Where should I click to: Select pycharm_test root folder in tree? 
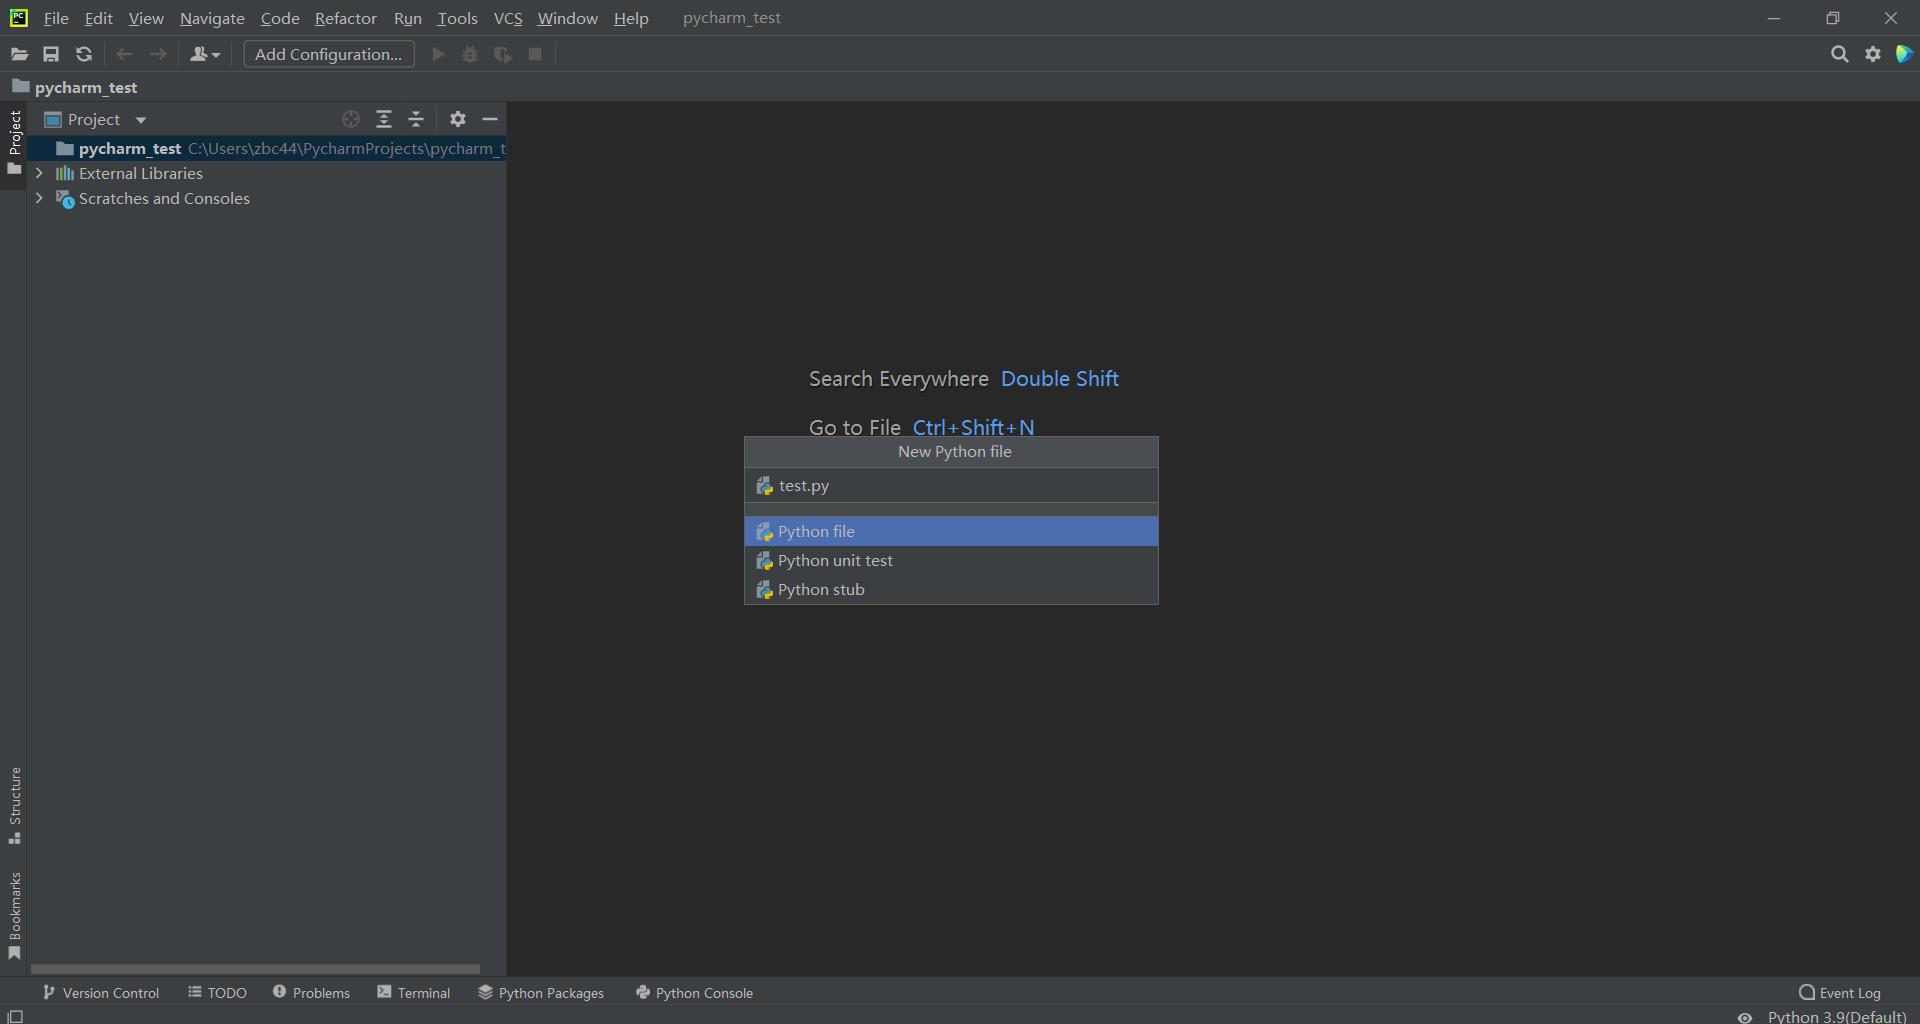coord(267,148)
